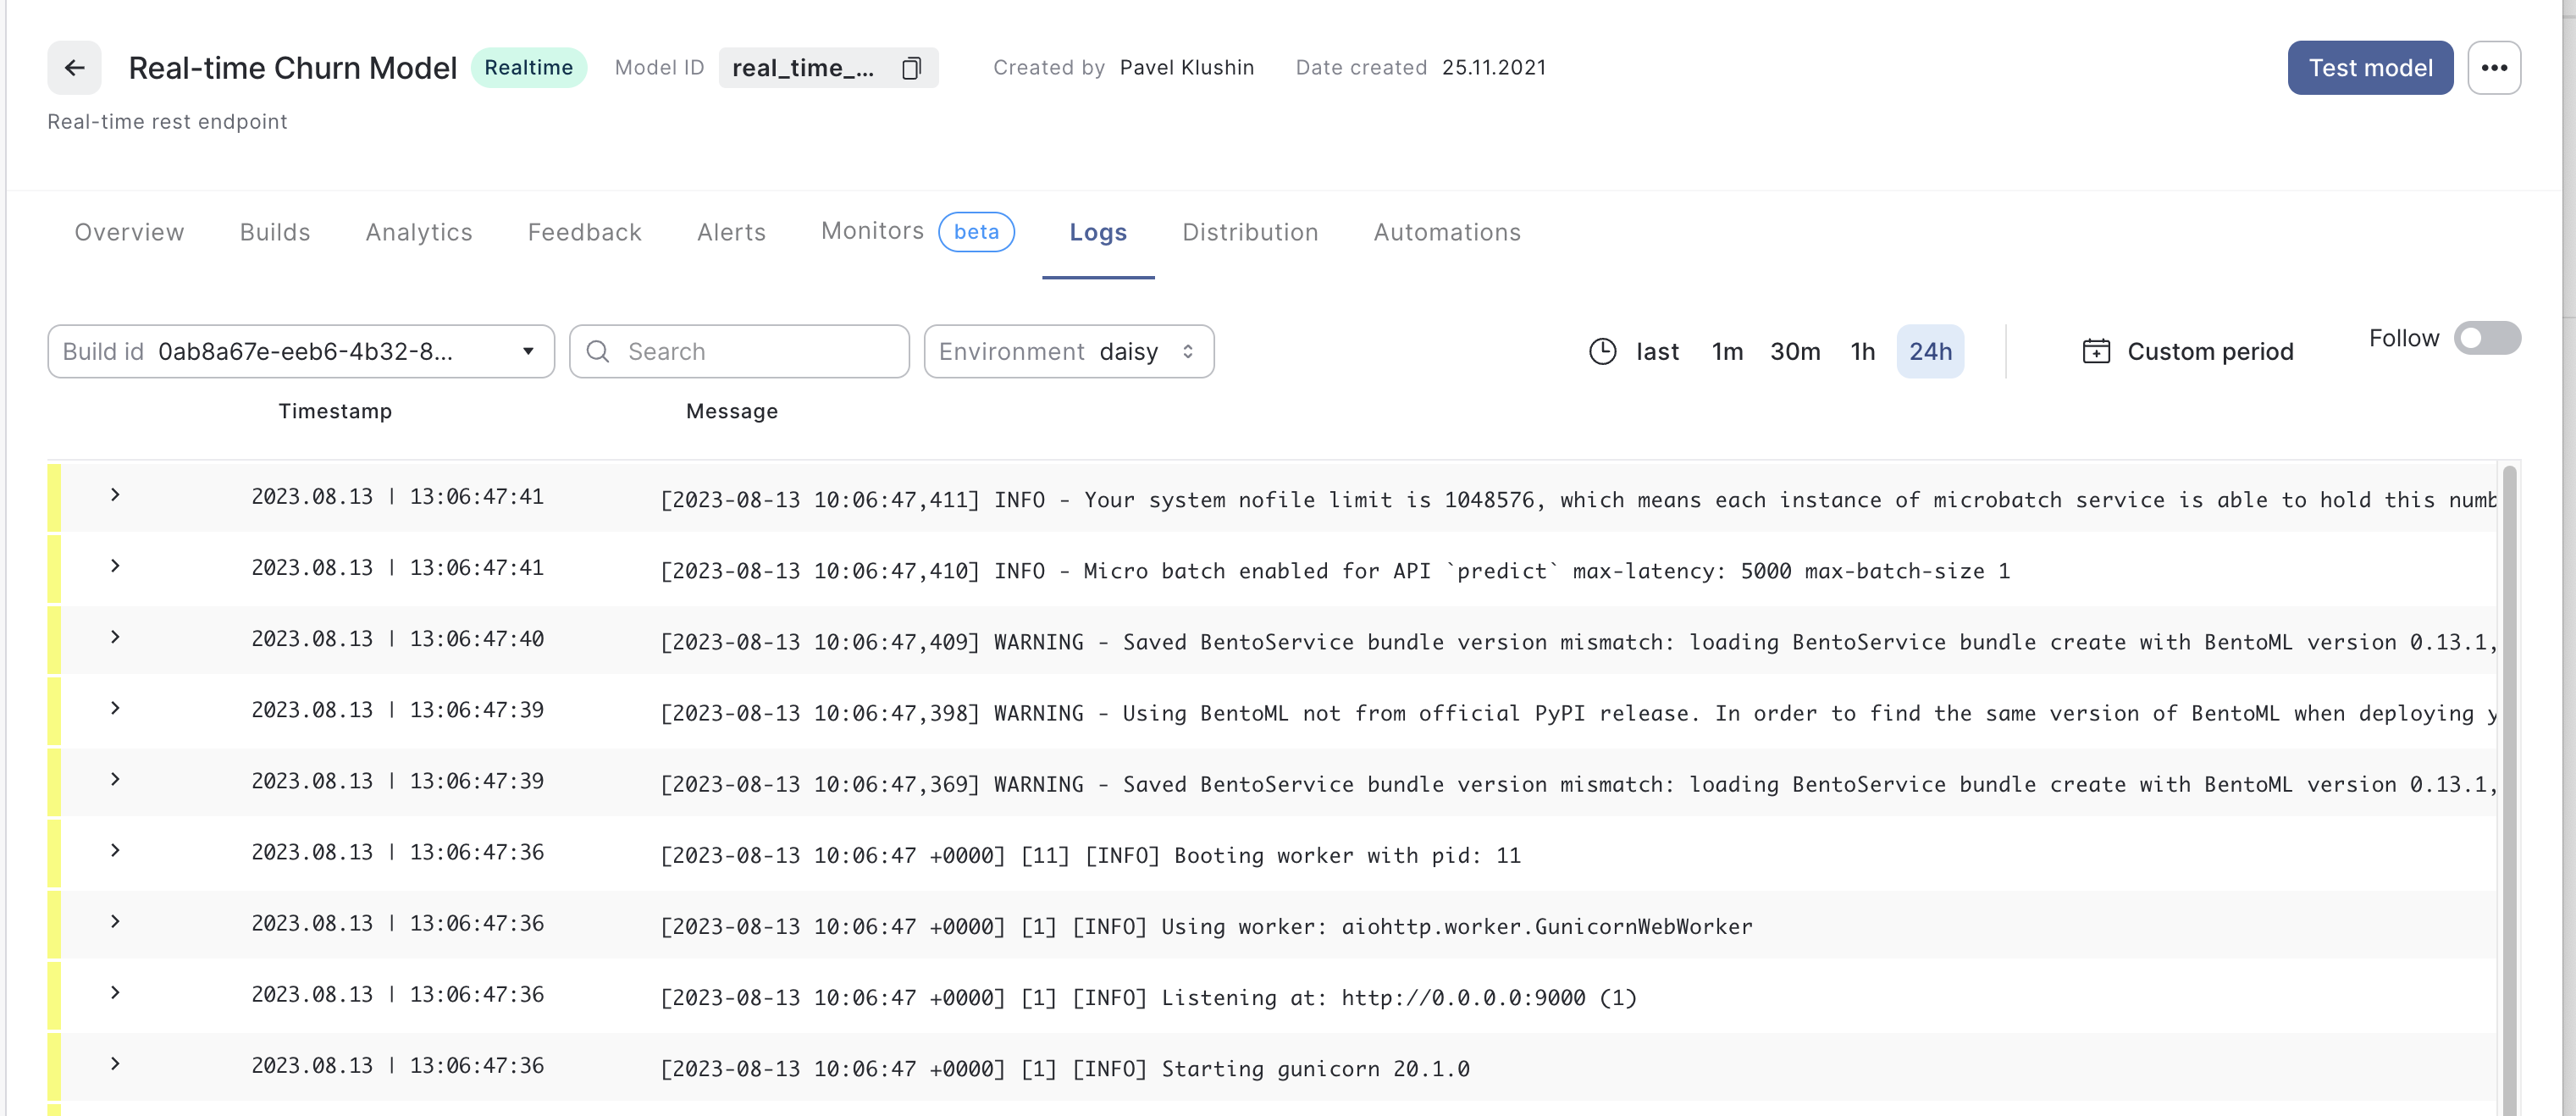Copy the model ID
The image size is (2576, 1116).
tap(910, 68)
